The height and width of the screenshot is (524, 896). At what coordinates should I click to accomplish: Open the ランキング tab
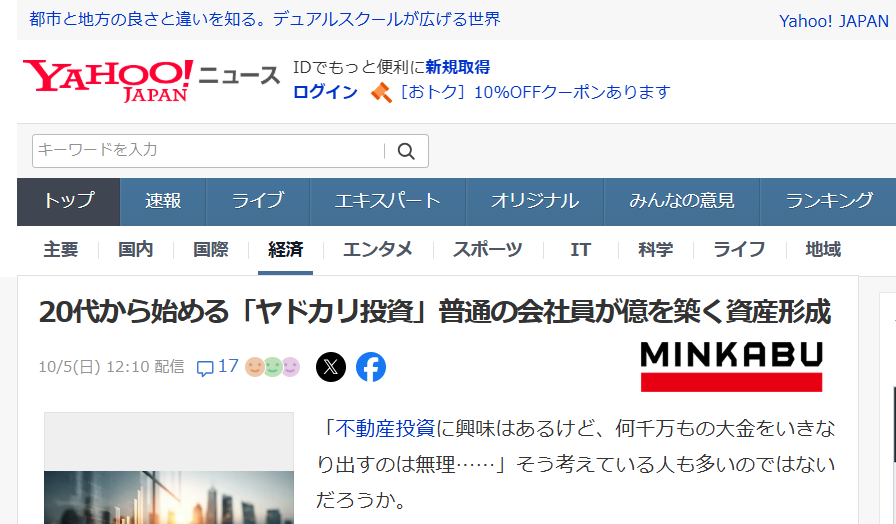(829, 201)
